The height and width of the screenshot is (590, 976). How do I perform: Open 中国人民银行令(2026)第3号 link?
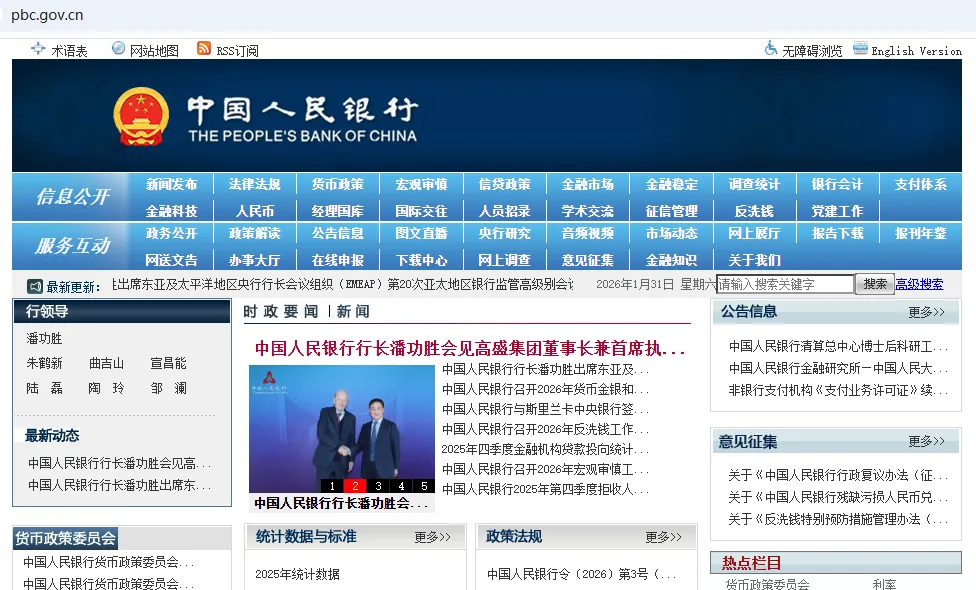581,574
